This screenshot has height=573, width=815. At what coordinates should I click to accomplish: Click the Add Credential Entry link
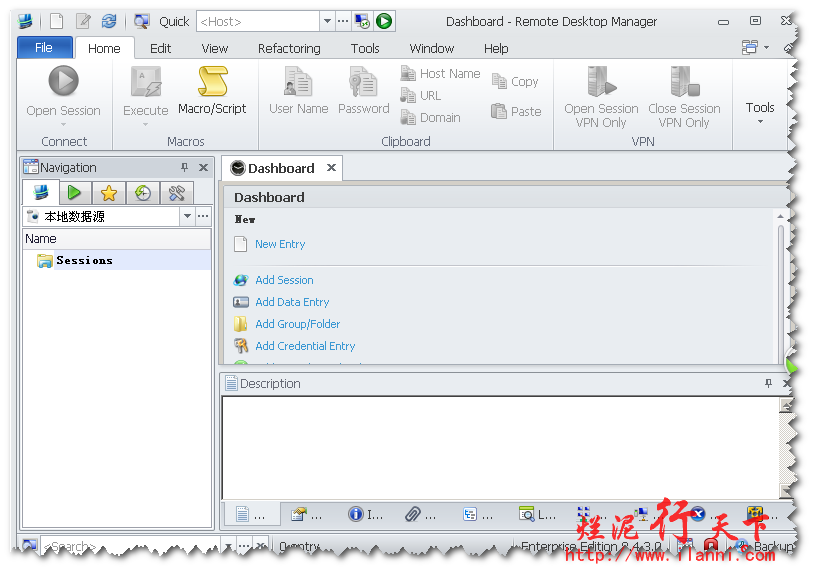305,346
